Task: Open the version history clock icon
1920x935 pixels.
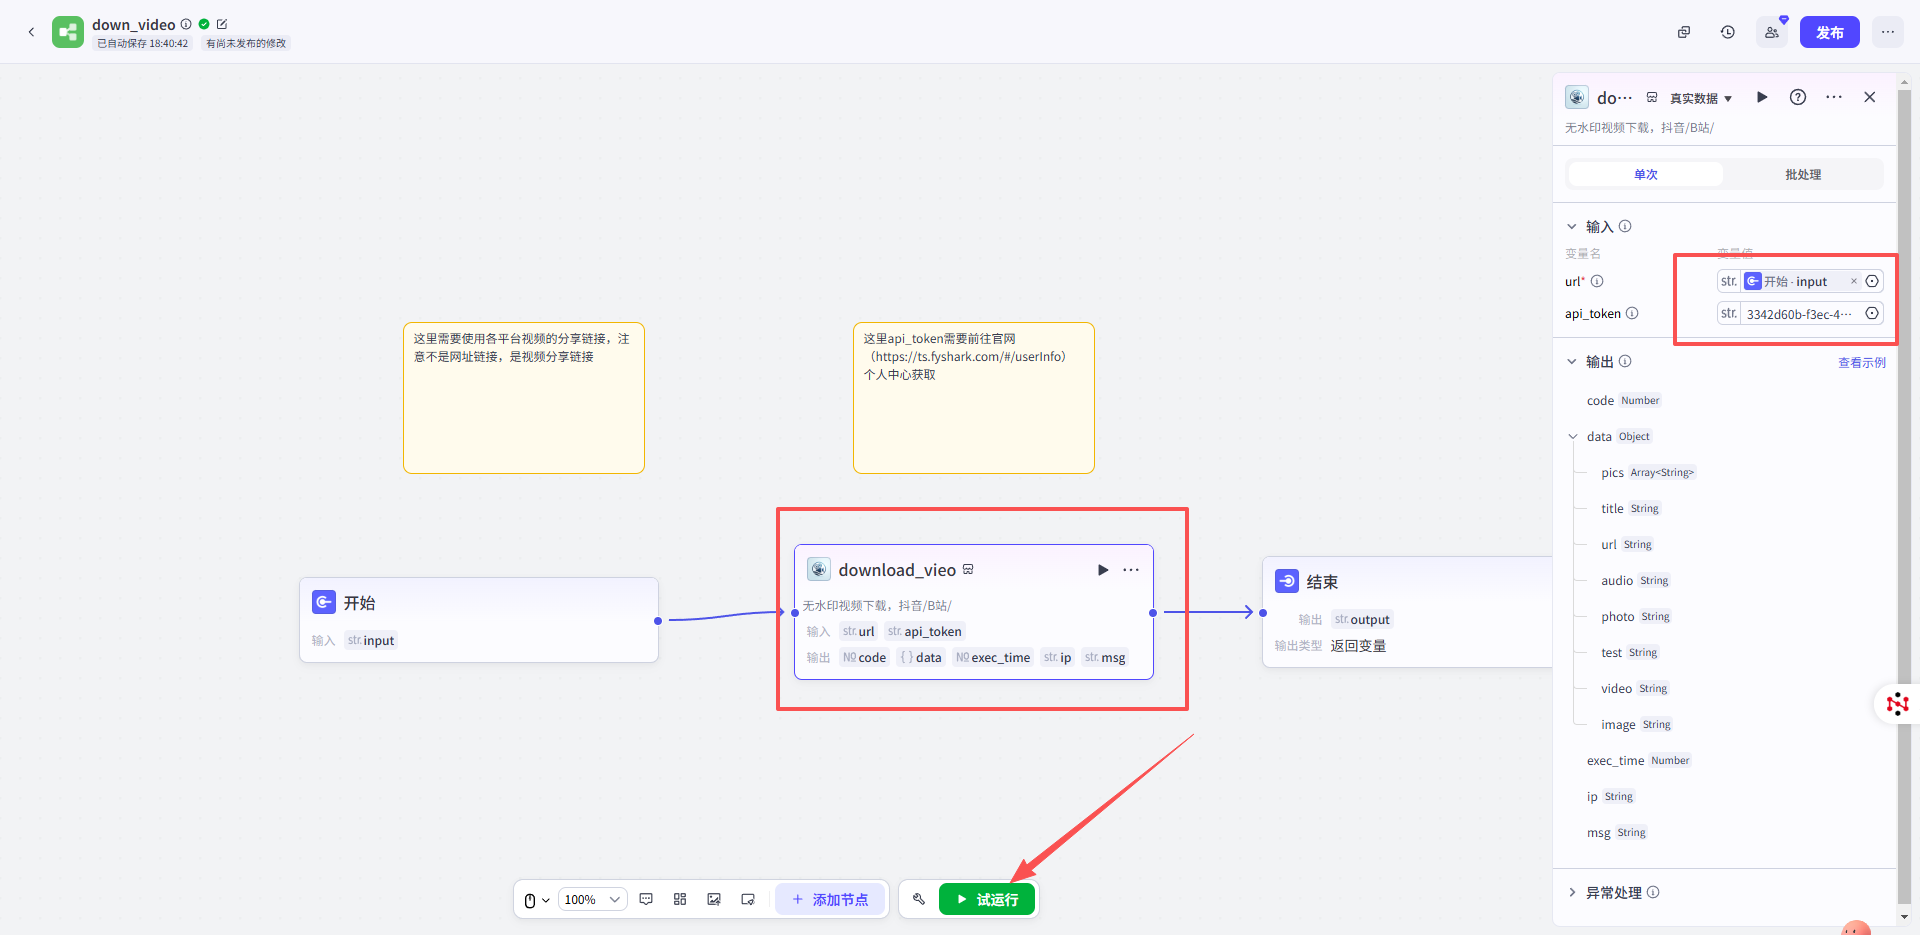Action: (x=1727, y=32)
